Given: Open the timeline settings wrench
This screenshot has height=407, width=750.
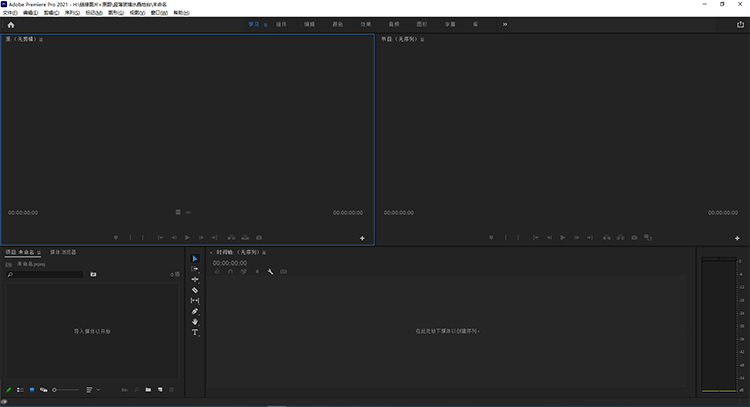Looking at the screenshot, I should [x=270, y=272].
